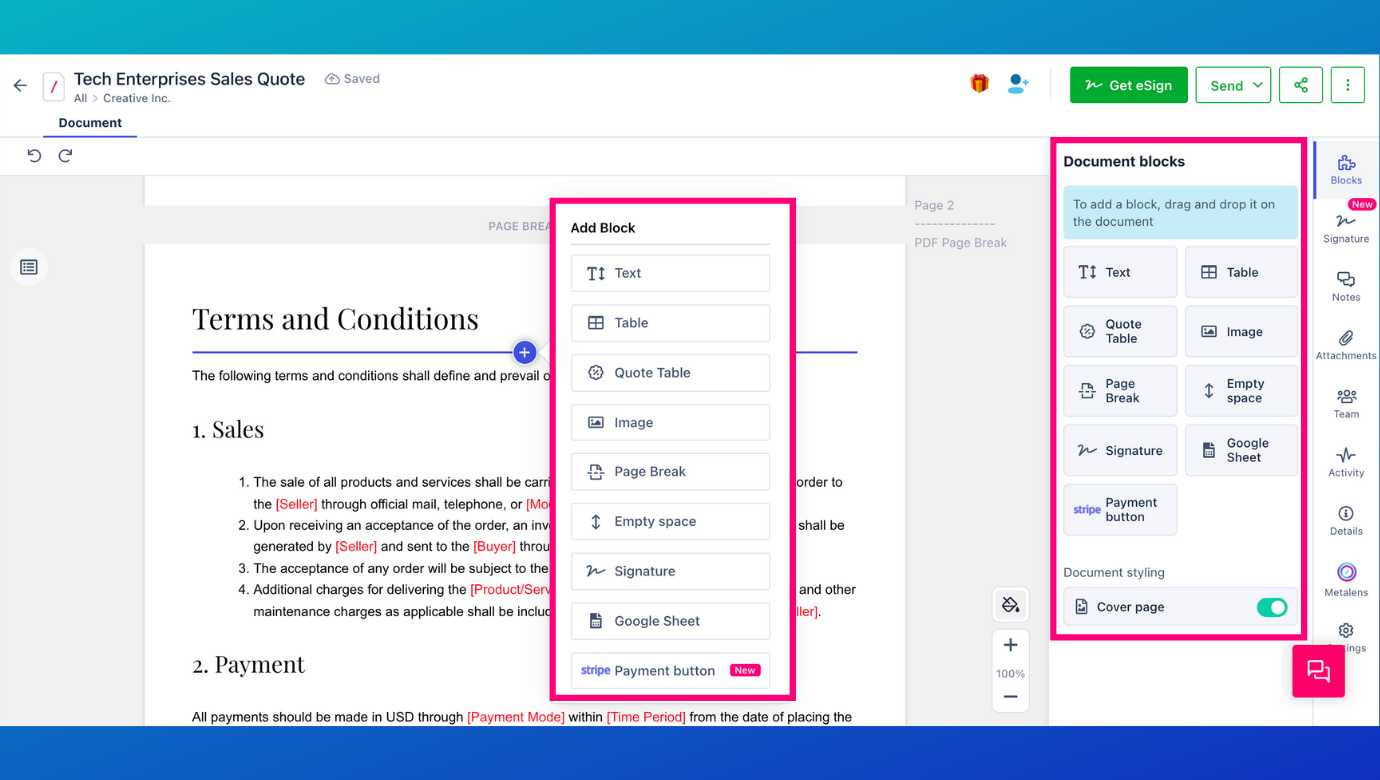Open the Attachments paperclip icon
This screenshot has height=780, width=1380.
1346,344
